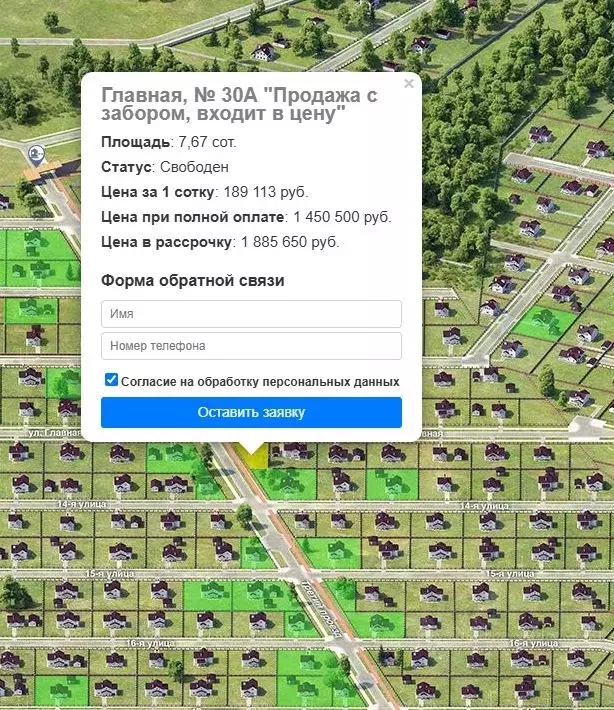Click the Имя input field
The width and height of the screenshot is (614, 710).
tap(251, 314)
